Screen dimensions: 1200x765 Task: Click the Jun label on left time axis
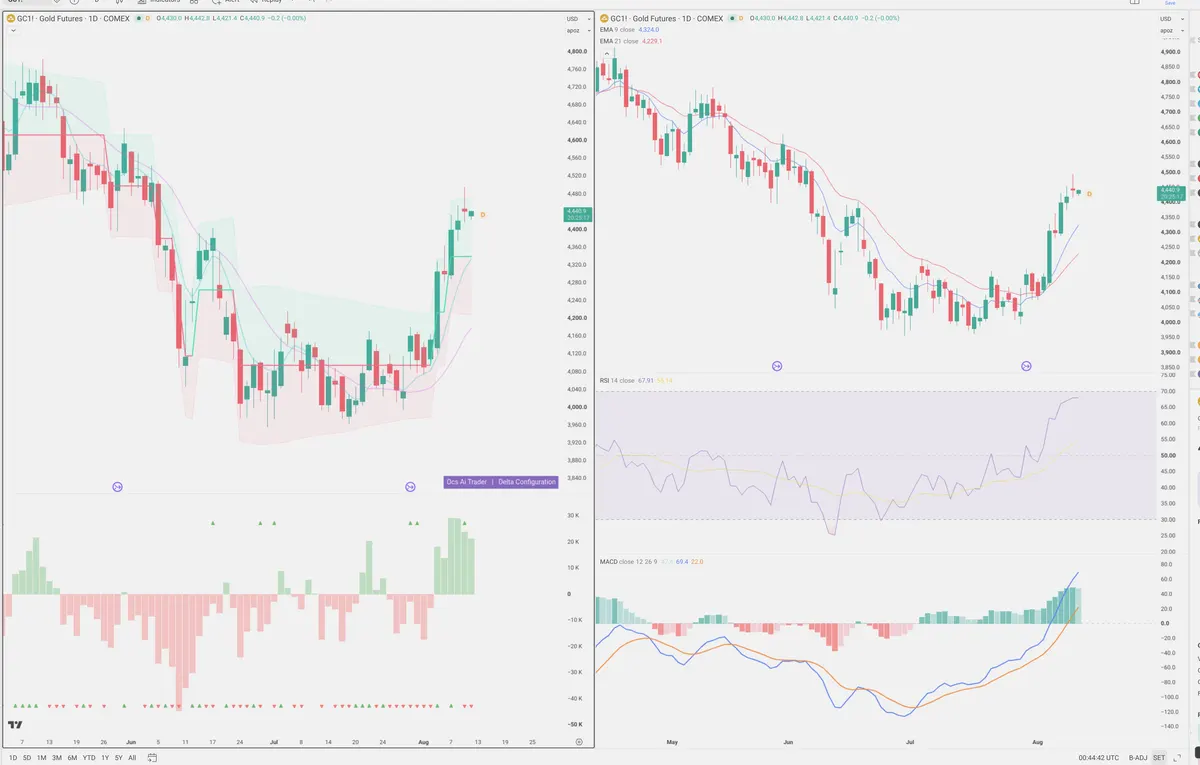pyautogui.click(x=131, y=742)
